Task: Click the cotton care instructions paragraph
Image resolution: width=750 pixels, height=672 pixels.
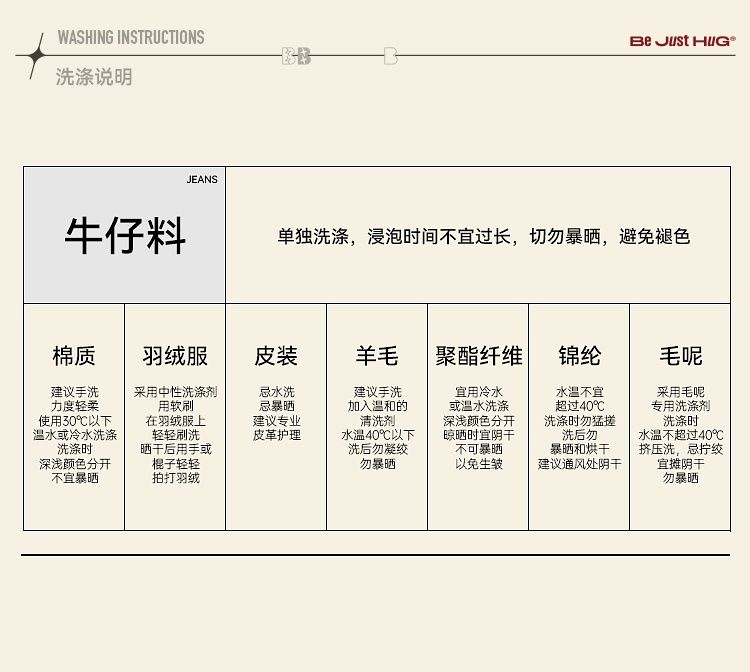Action: tap(74, 435)
